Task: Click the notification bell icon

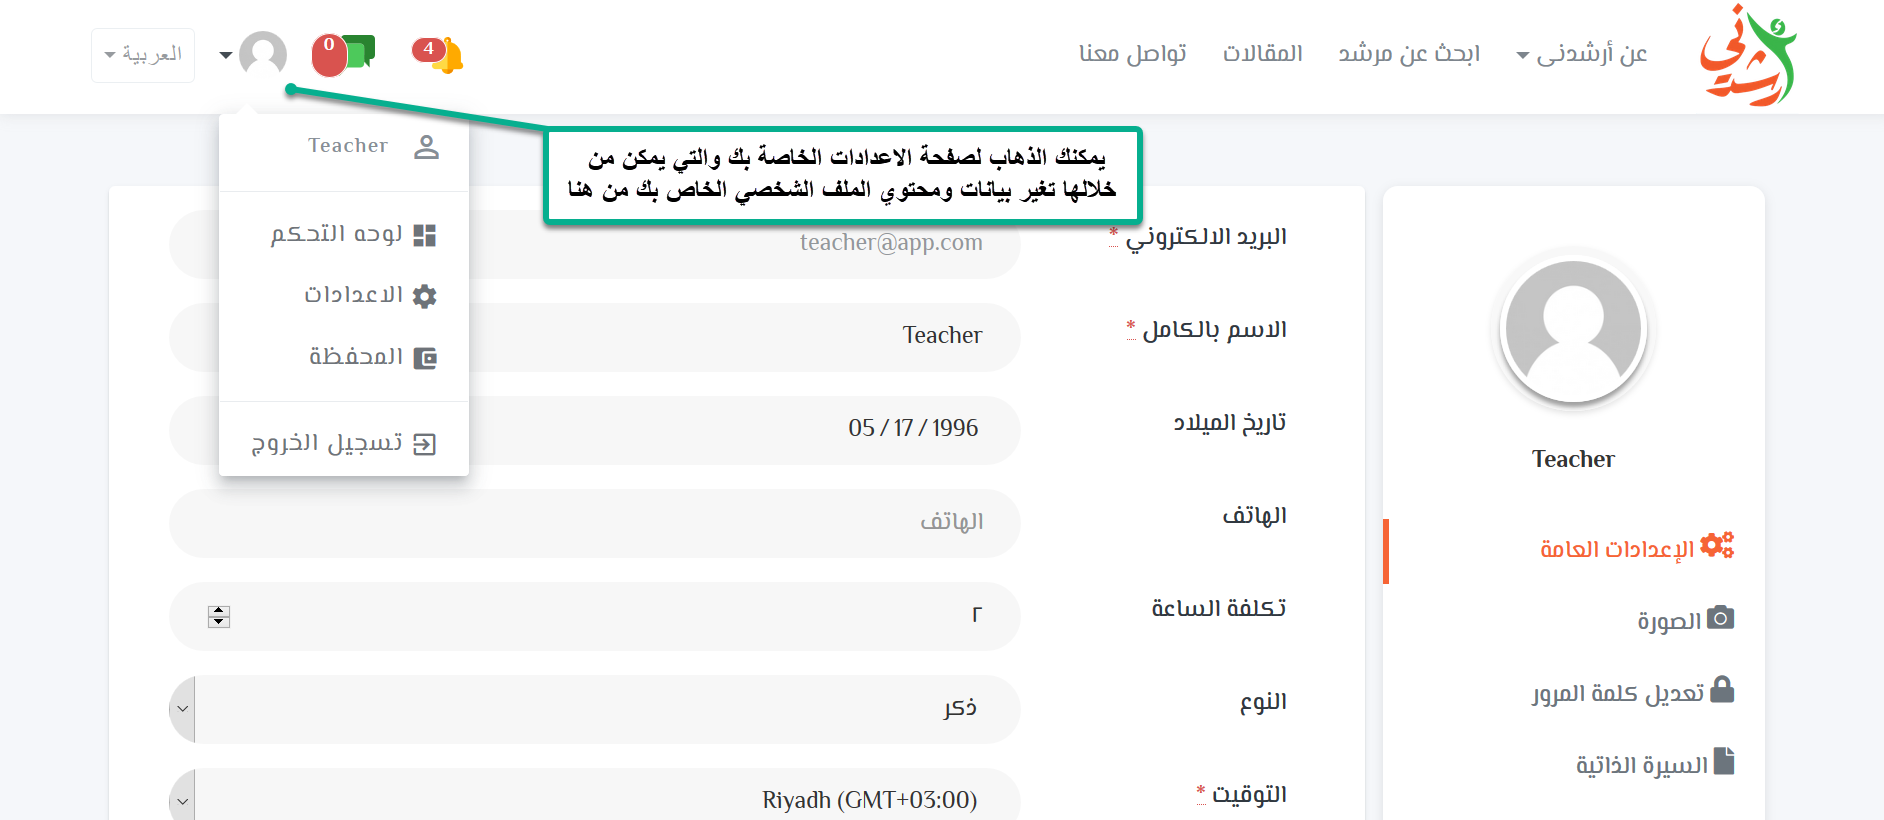Action: coord(445,55)
